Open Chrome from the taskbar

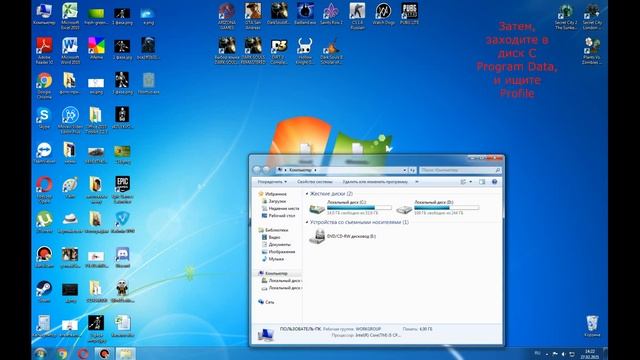click(x=62, y=353)
